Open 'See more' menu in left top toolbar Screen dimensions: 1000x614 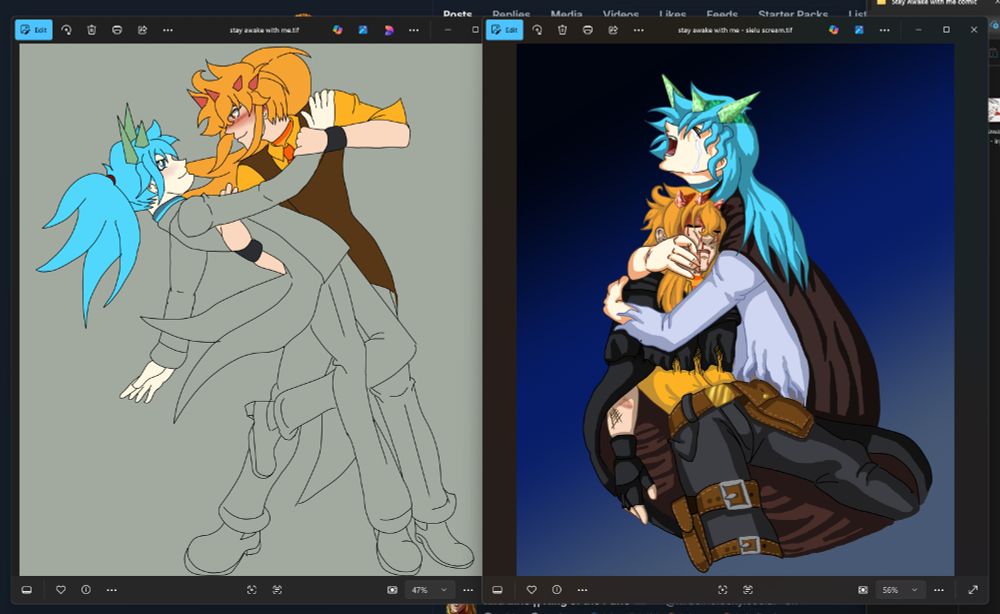click(167, 30)
